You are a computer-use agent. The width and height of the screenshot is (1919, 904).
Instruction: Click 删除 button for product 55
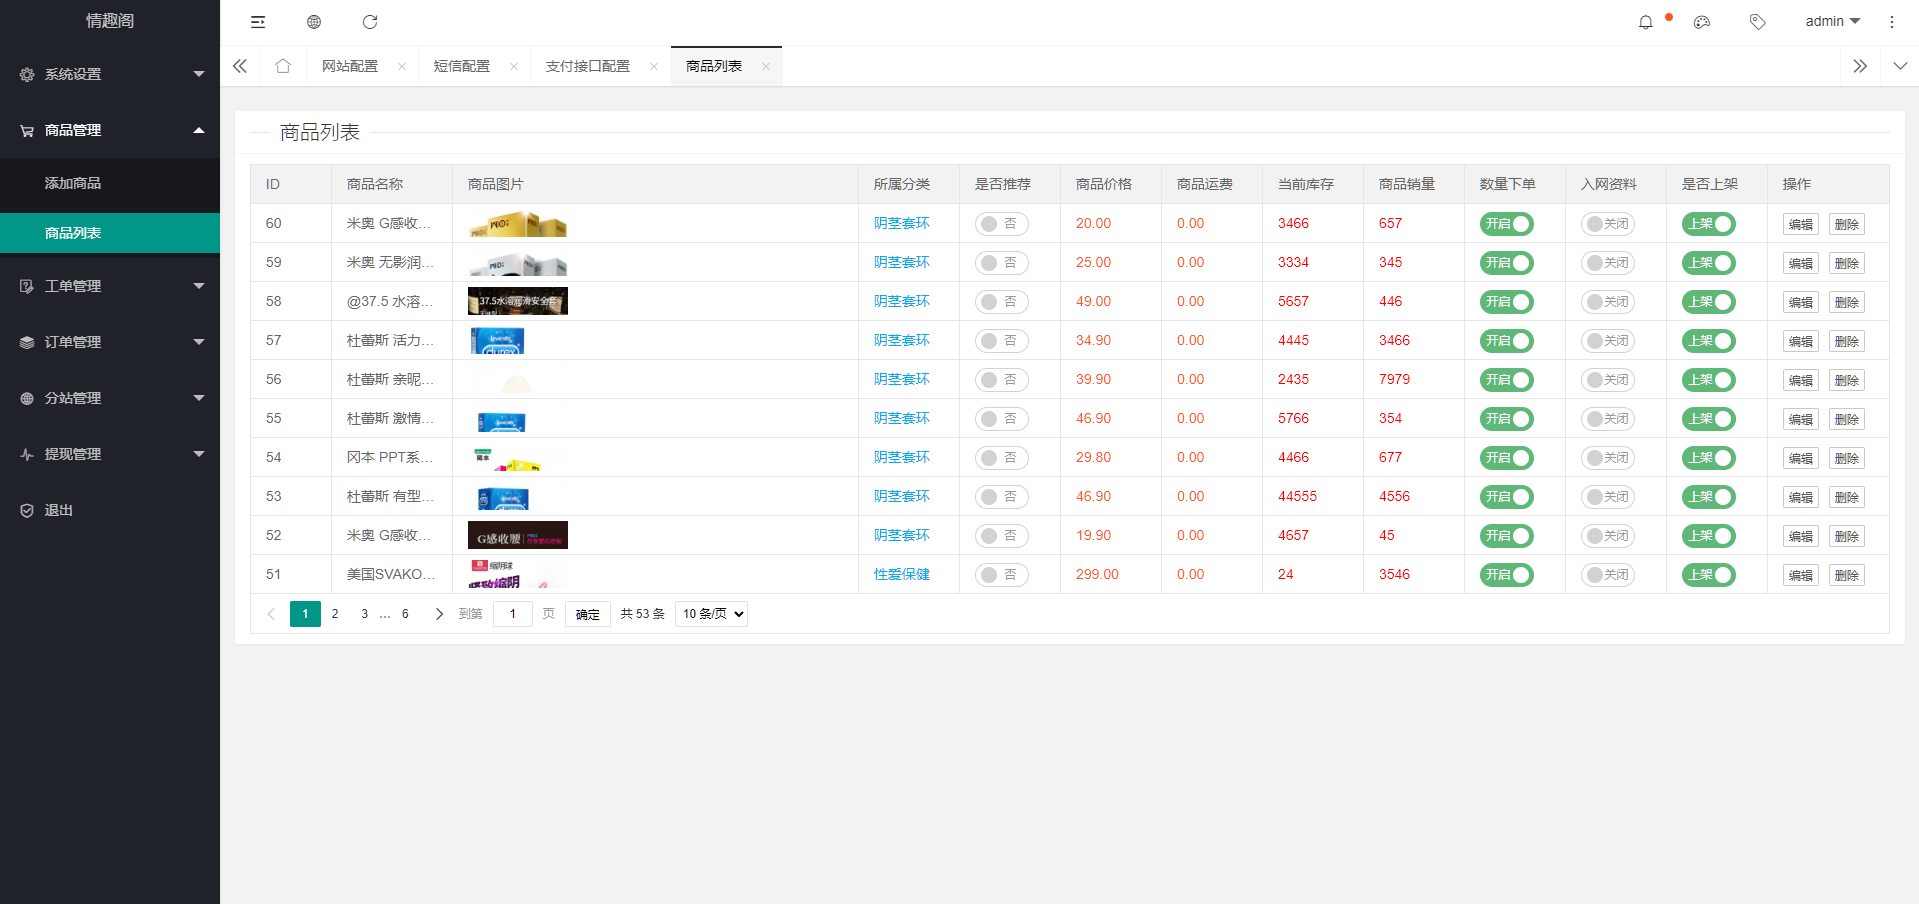coord(1846,419)
